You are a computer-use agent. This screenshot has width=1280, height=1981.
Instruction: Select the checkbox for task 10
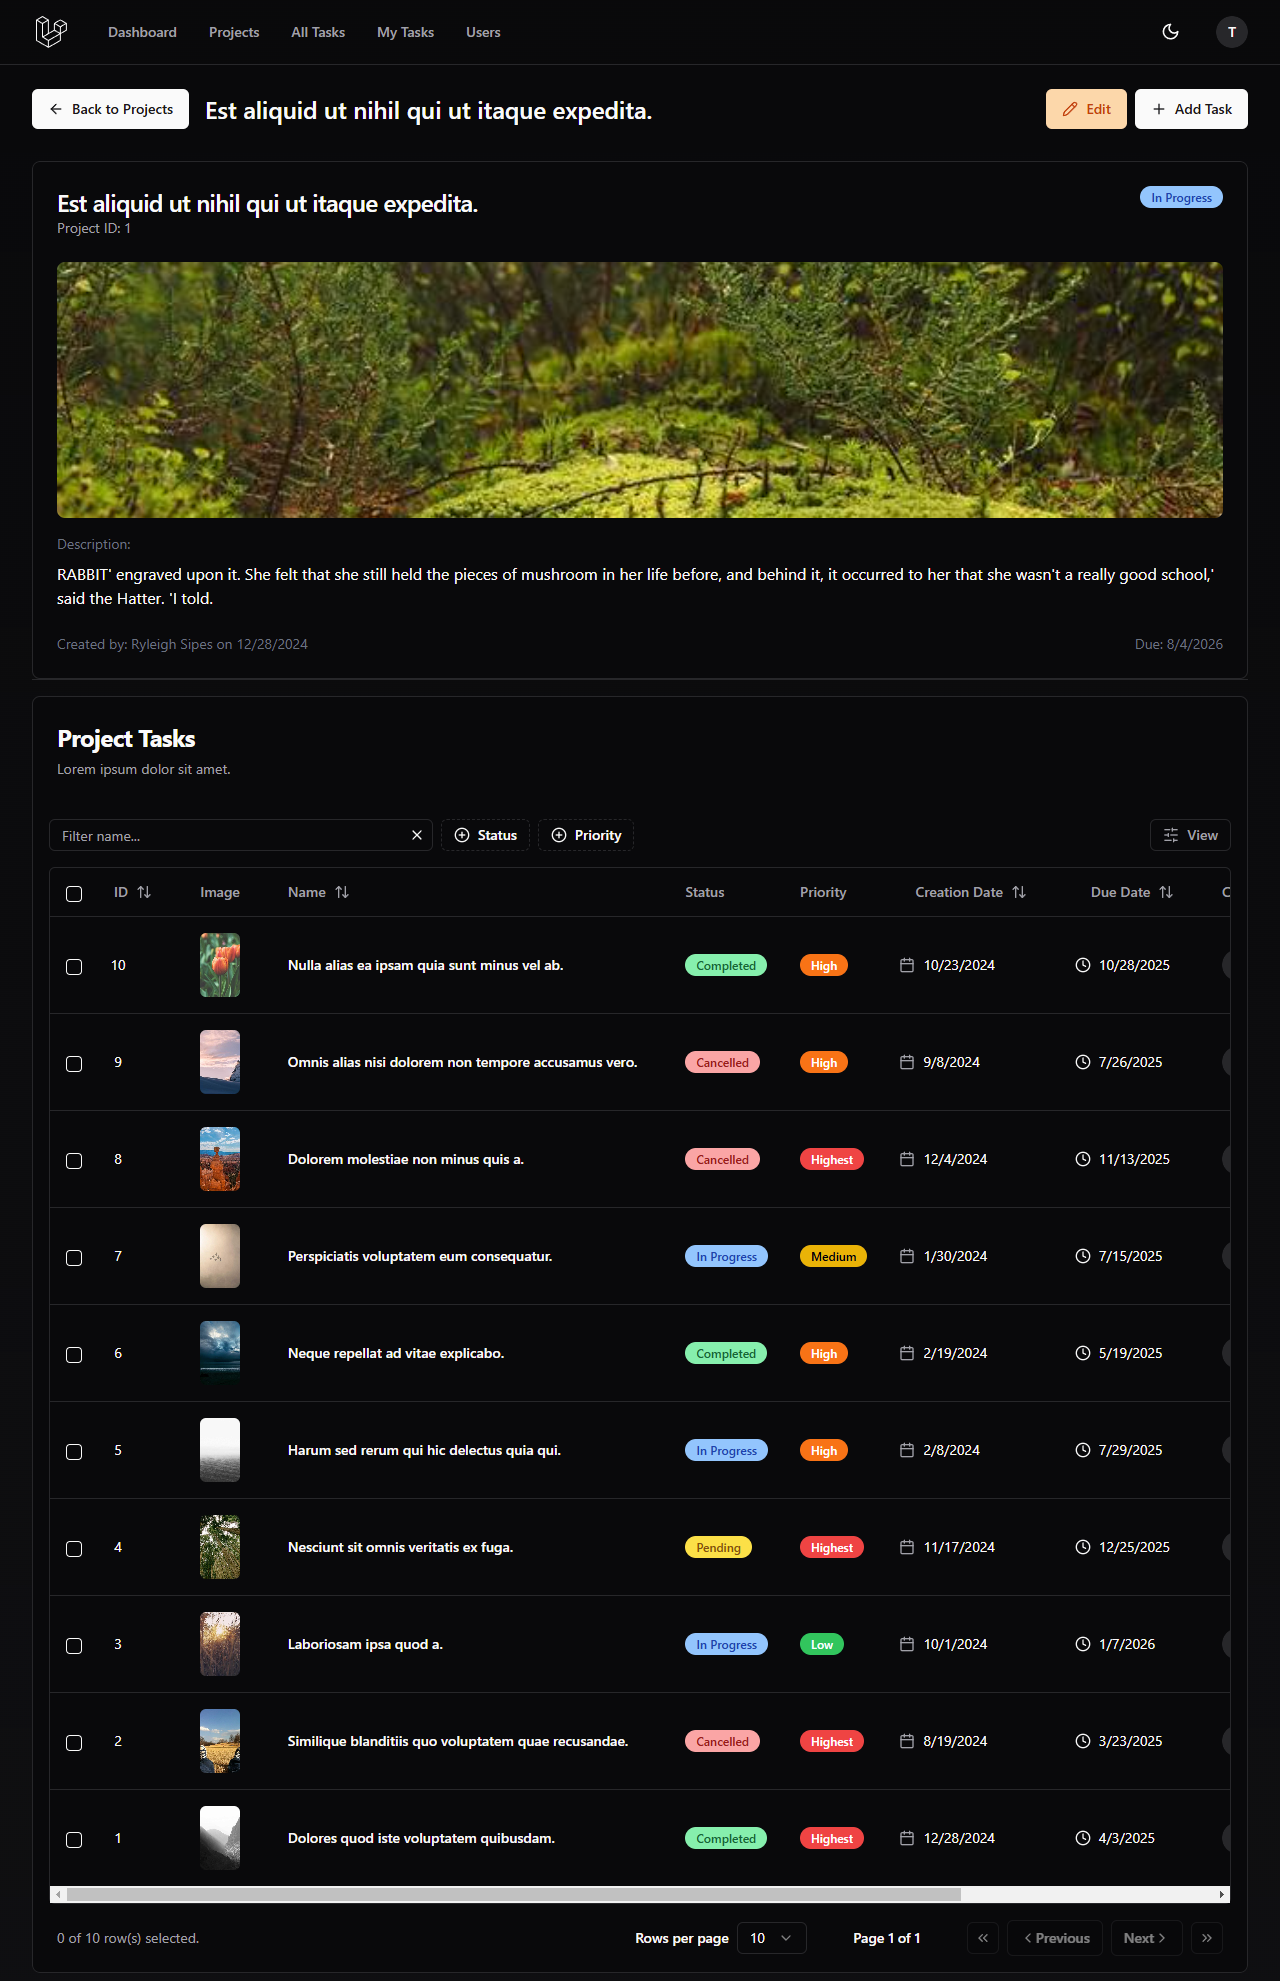(x=74, y=966)
